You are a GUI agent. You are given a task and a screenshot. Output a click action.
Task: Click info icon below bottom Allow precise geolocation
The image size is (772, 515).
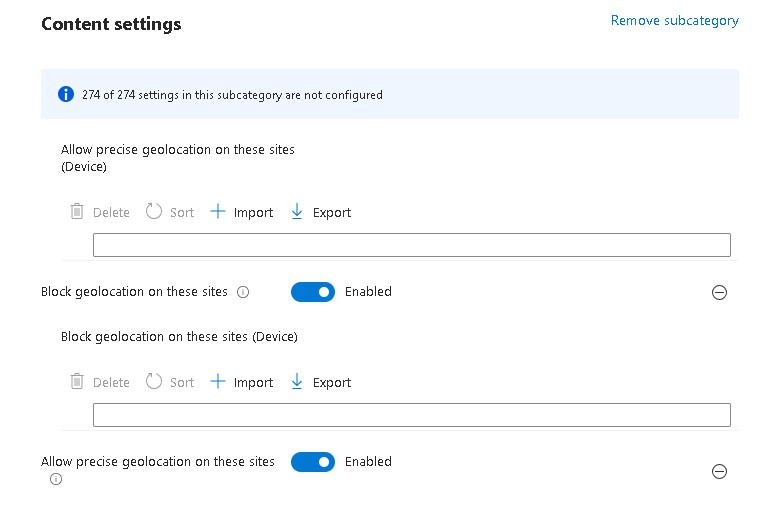56,479
